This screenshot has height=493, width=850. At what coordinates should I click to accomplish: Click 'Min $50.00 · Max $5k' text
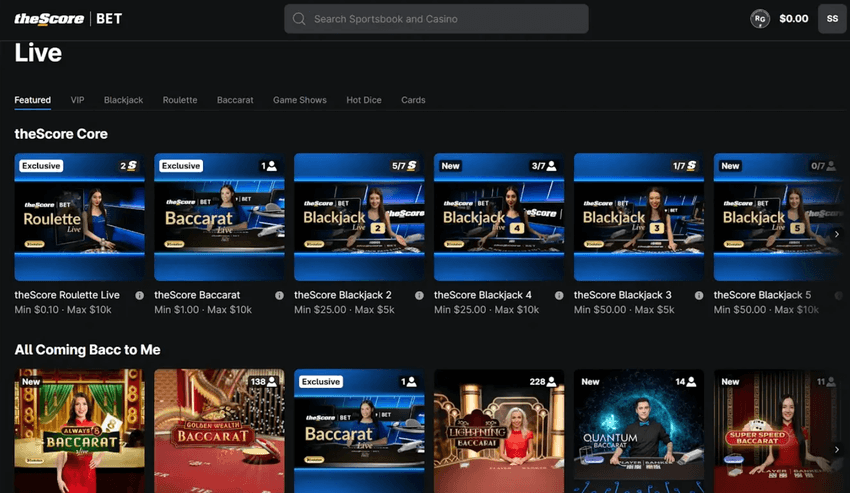click(x=624, y=310)
